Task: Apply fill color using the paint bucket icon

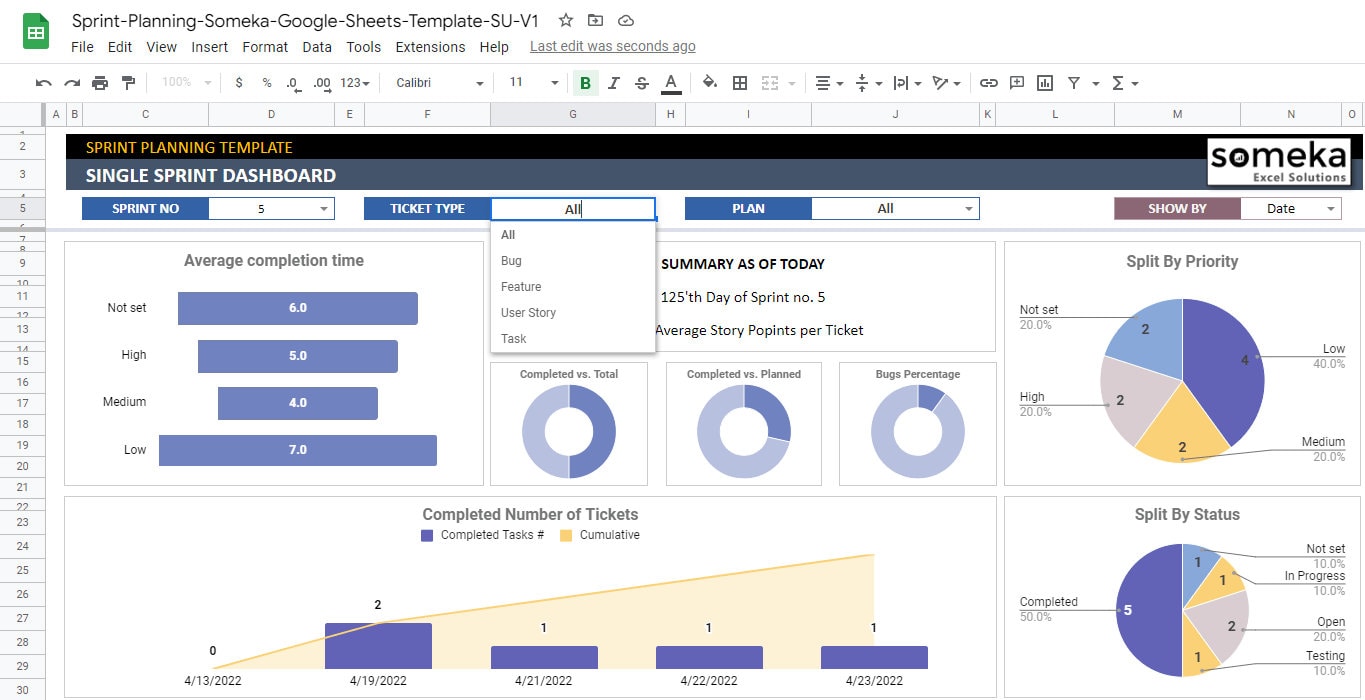Action: (x=709, y=83)
